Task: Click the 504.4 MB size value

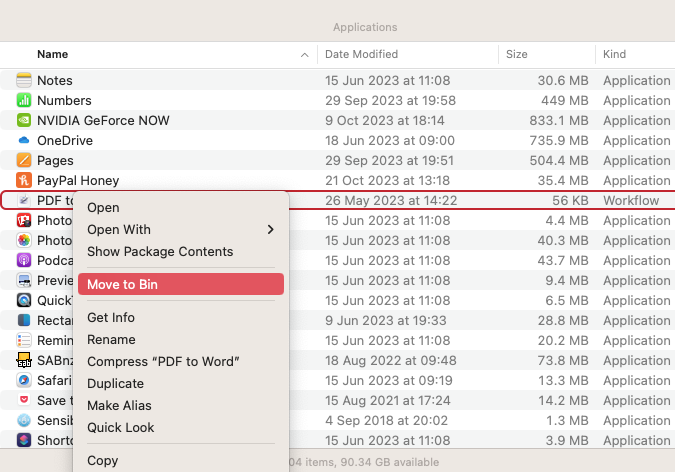Action: (x=559, y=161)
